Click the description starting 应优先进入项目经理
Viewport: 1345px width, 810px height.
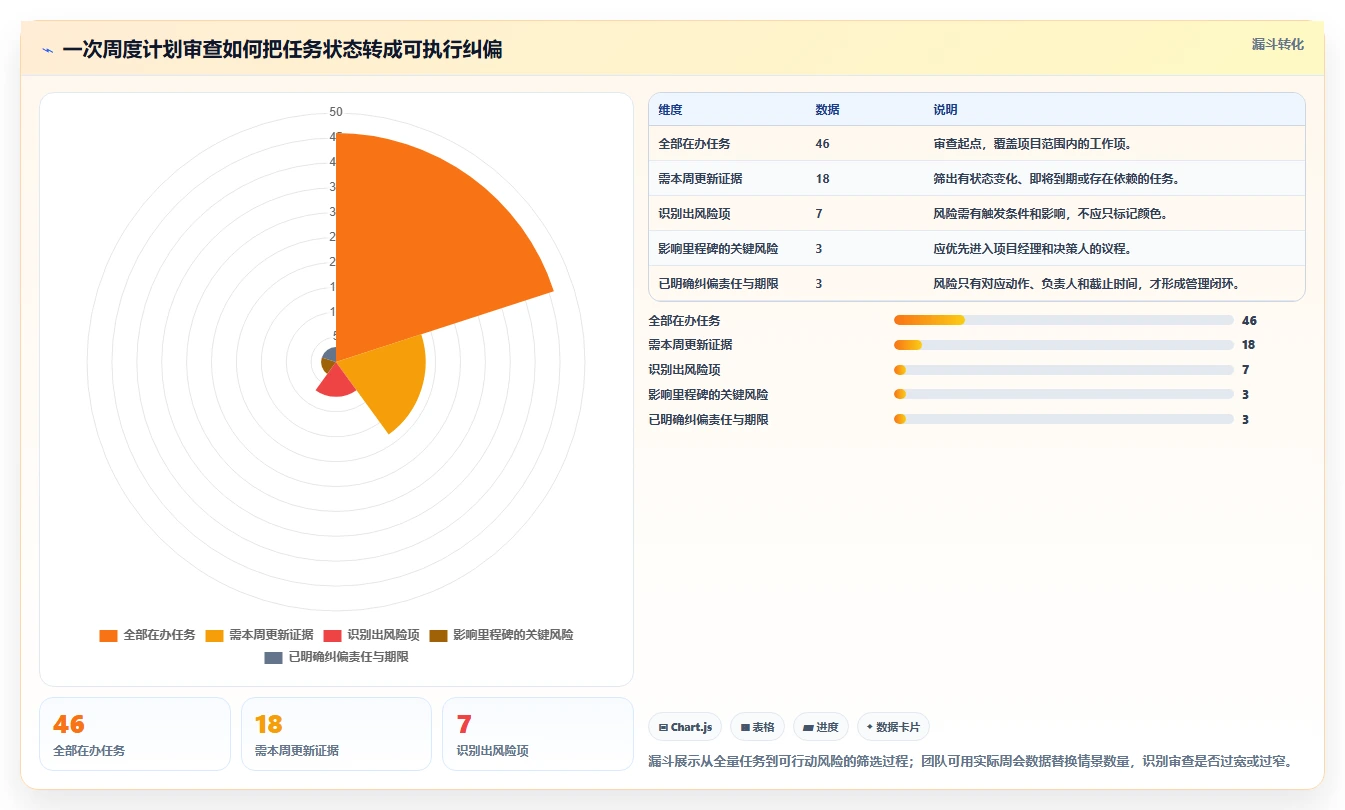(x=1032, y=249)
